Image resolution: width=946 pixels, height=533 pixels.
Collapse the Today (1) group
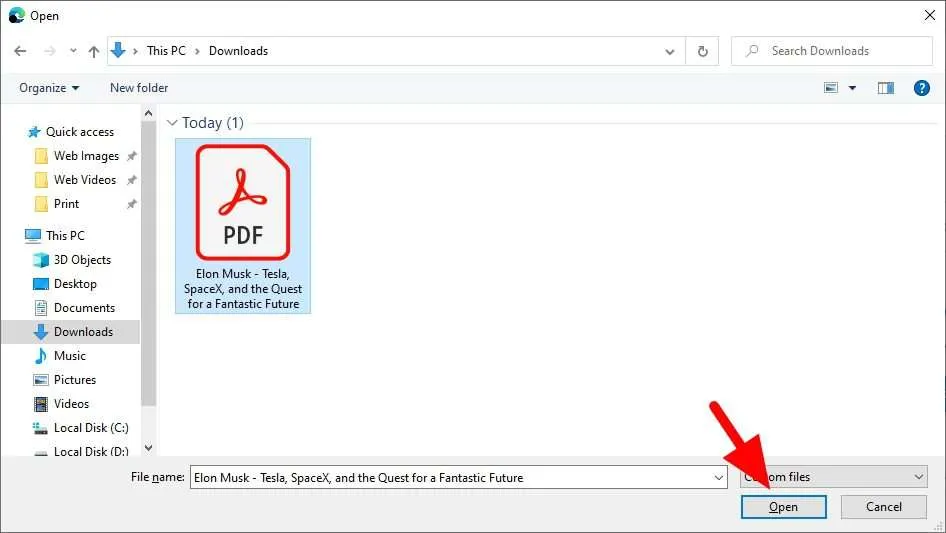pos(172,123)
